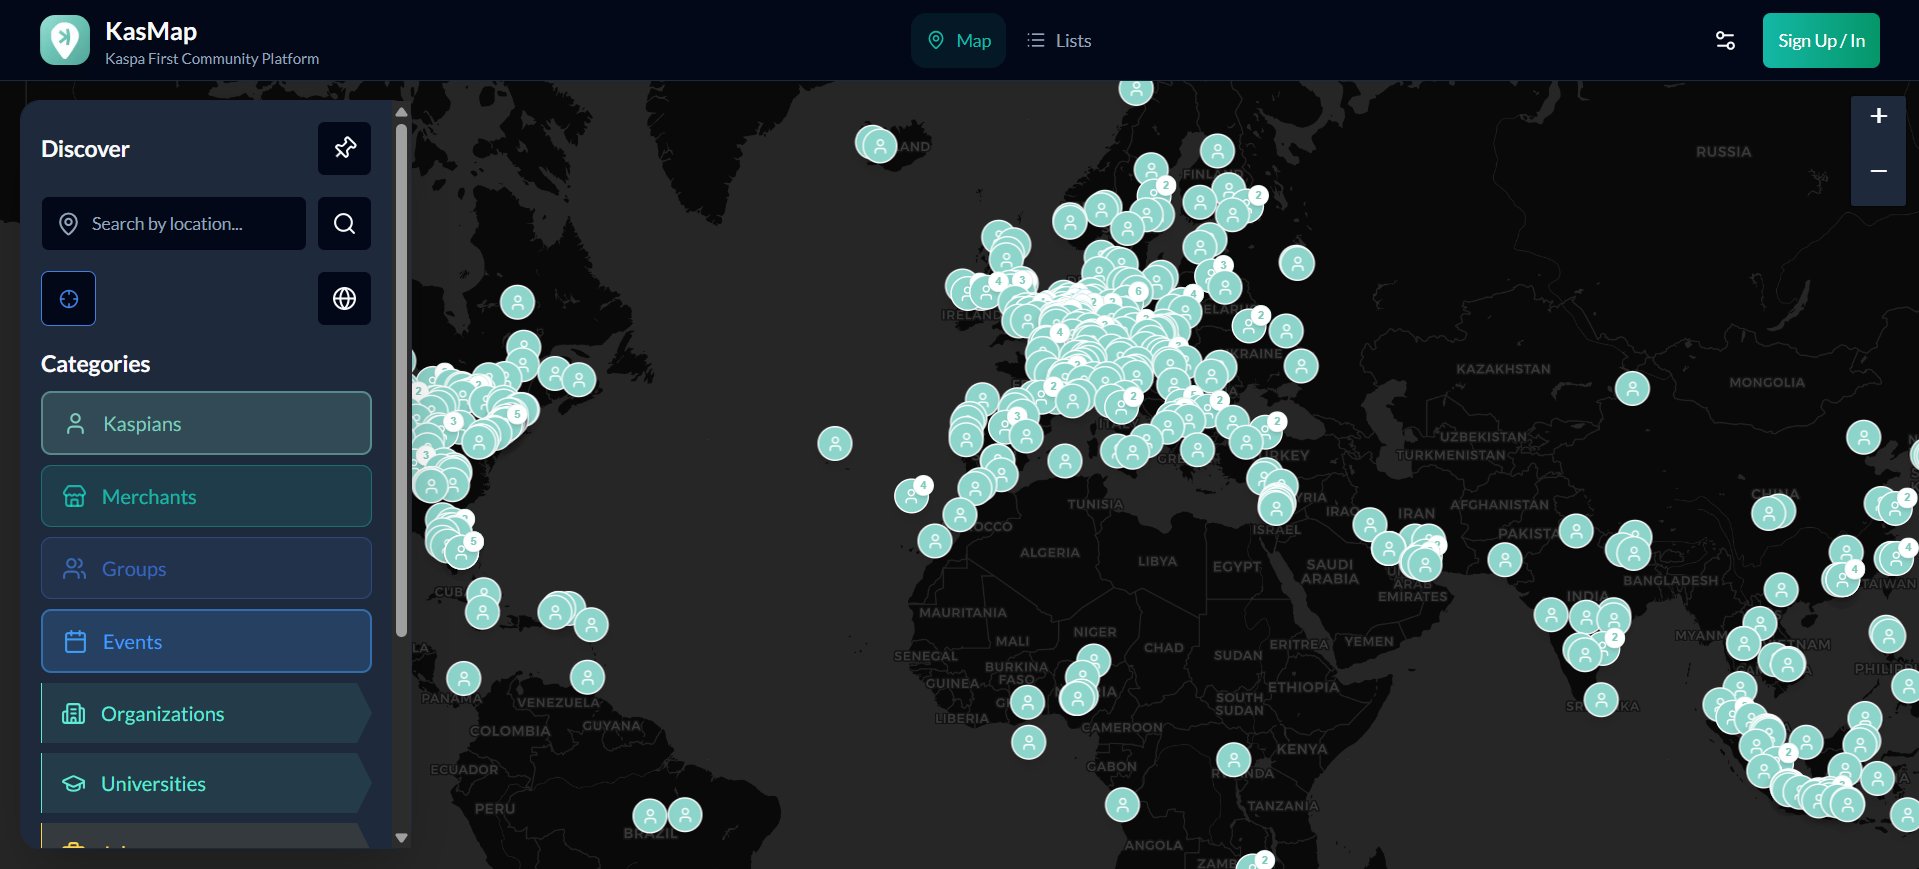Switch to the Lists tab

point(1059,40)
